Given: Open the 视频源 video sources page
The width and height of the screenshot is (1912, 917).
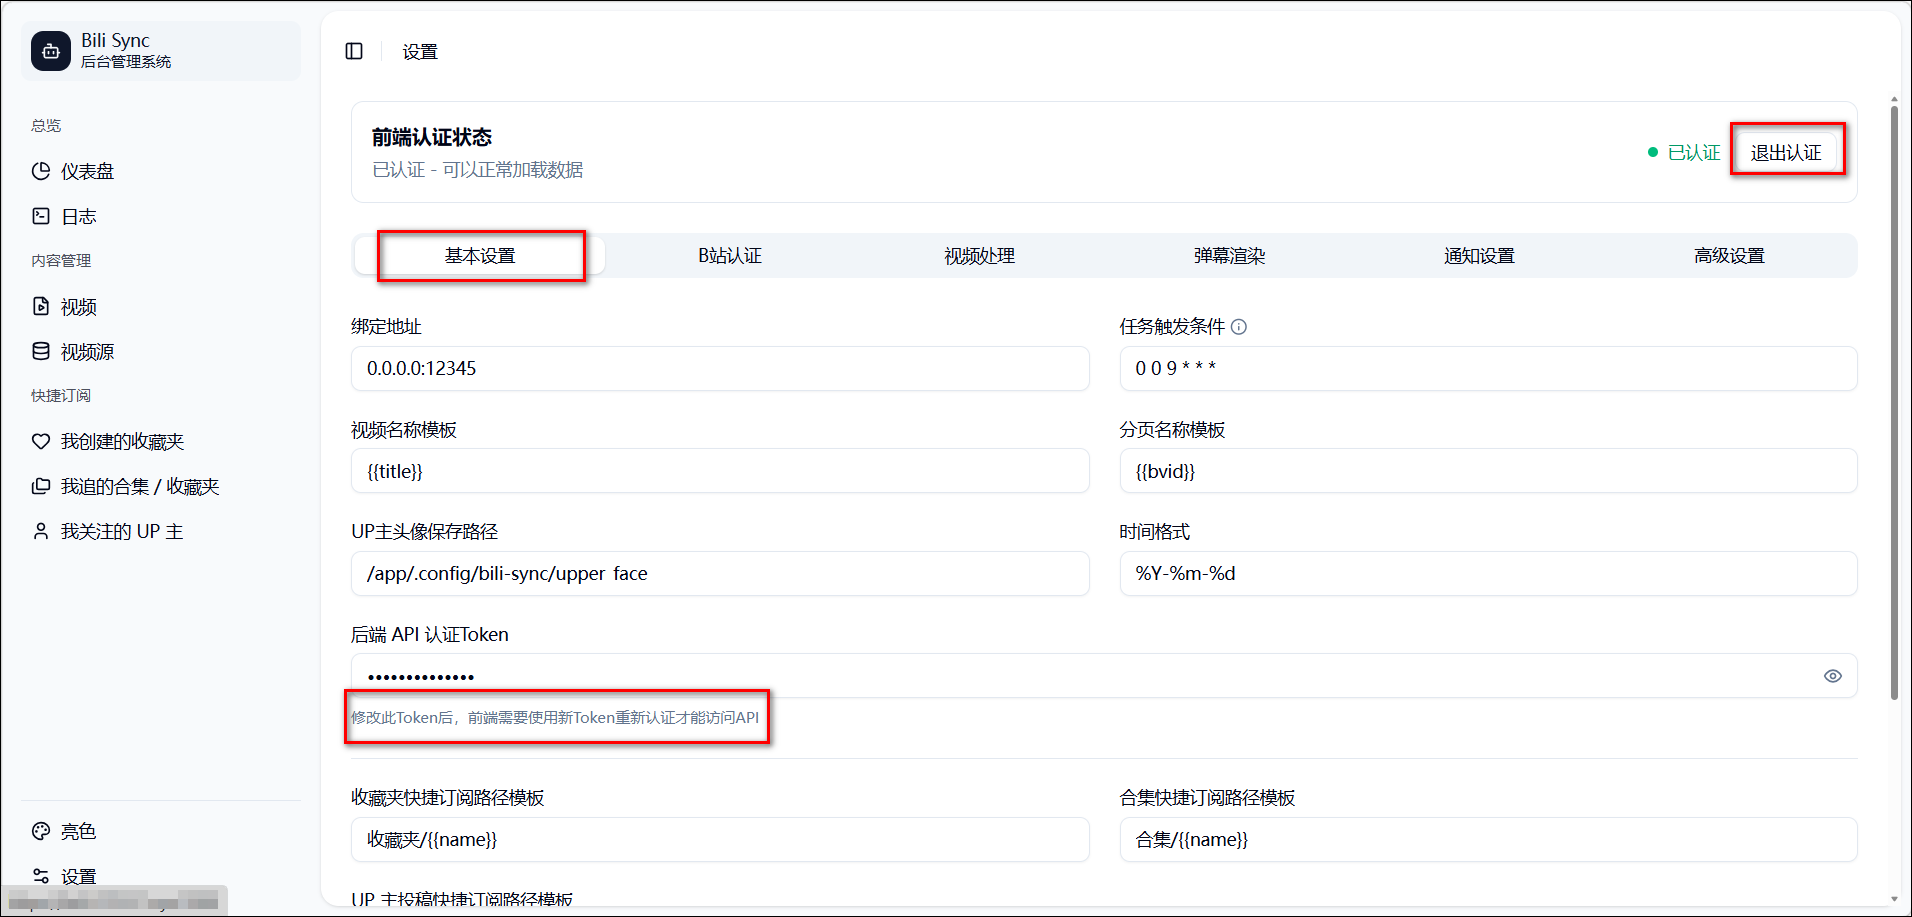Looking at the screenshot, I should [x=87, y=352].
